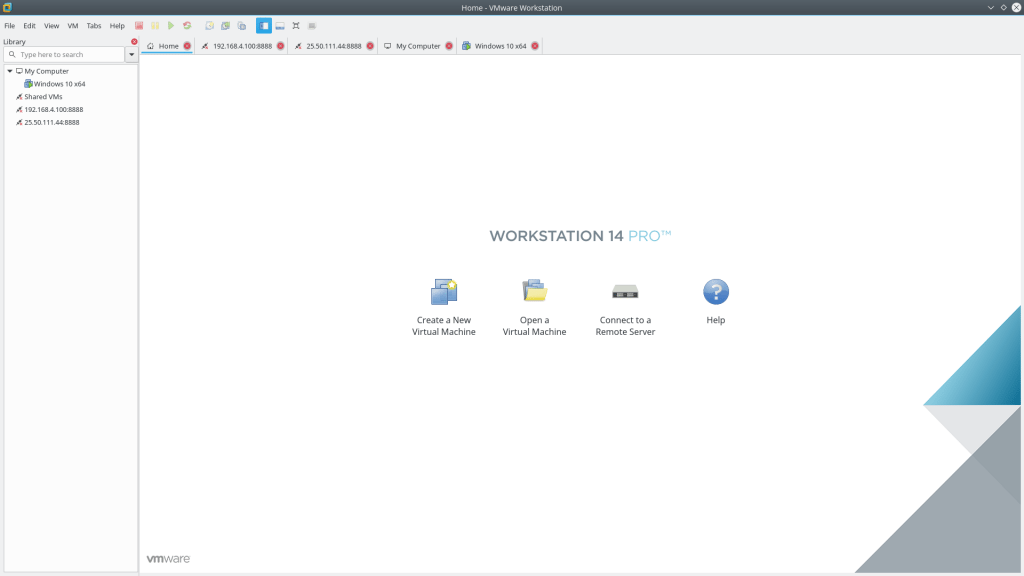
Task: Click the Open a Virtual Machine label
Action: [x=534, y=326]
